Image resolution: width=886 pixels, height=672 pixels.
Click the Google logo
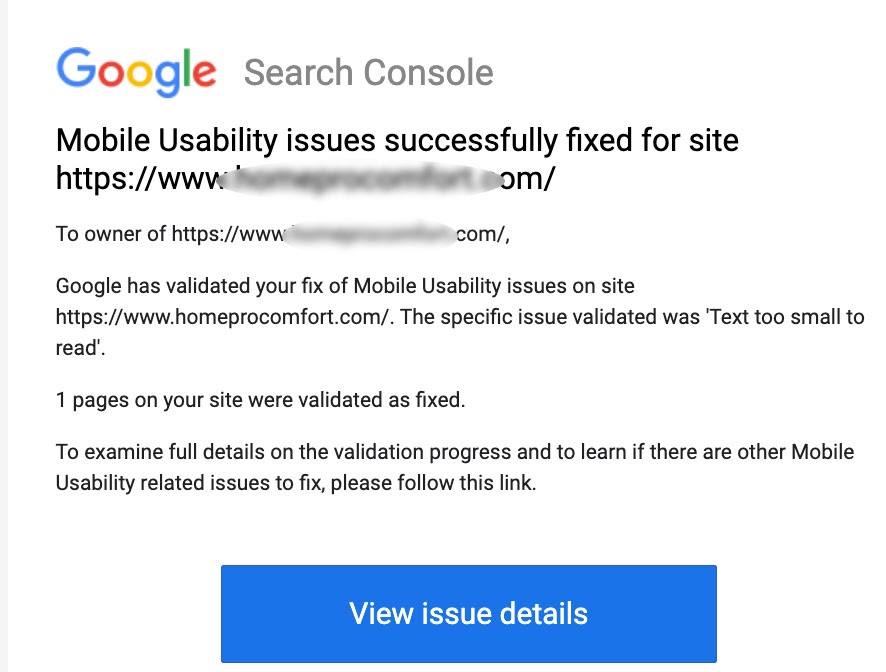pos(136,72)
